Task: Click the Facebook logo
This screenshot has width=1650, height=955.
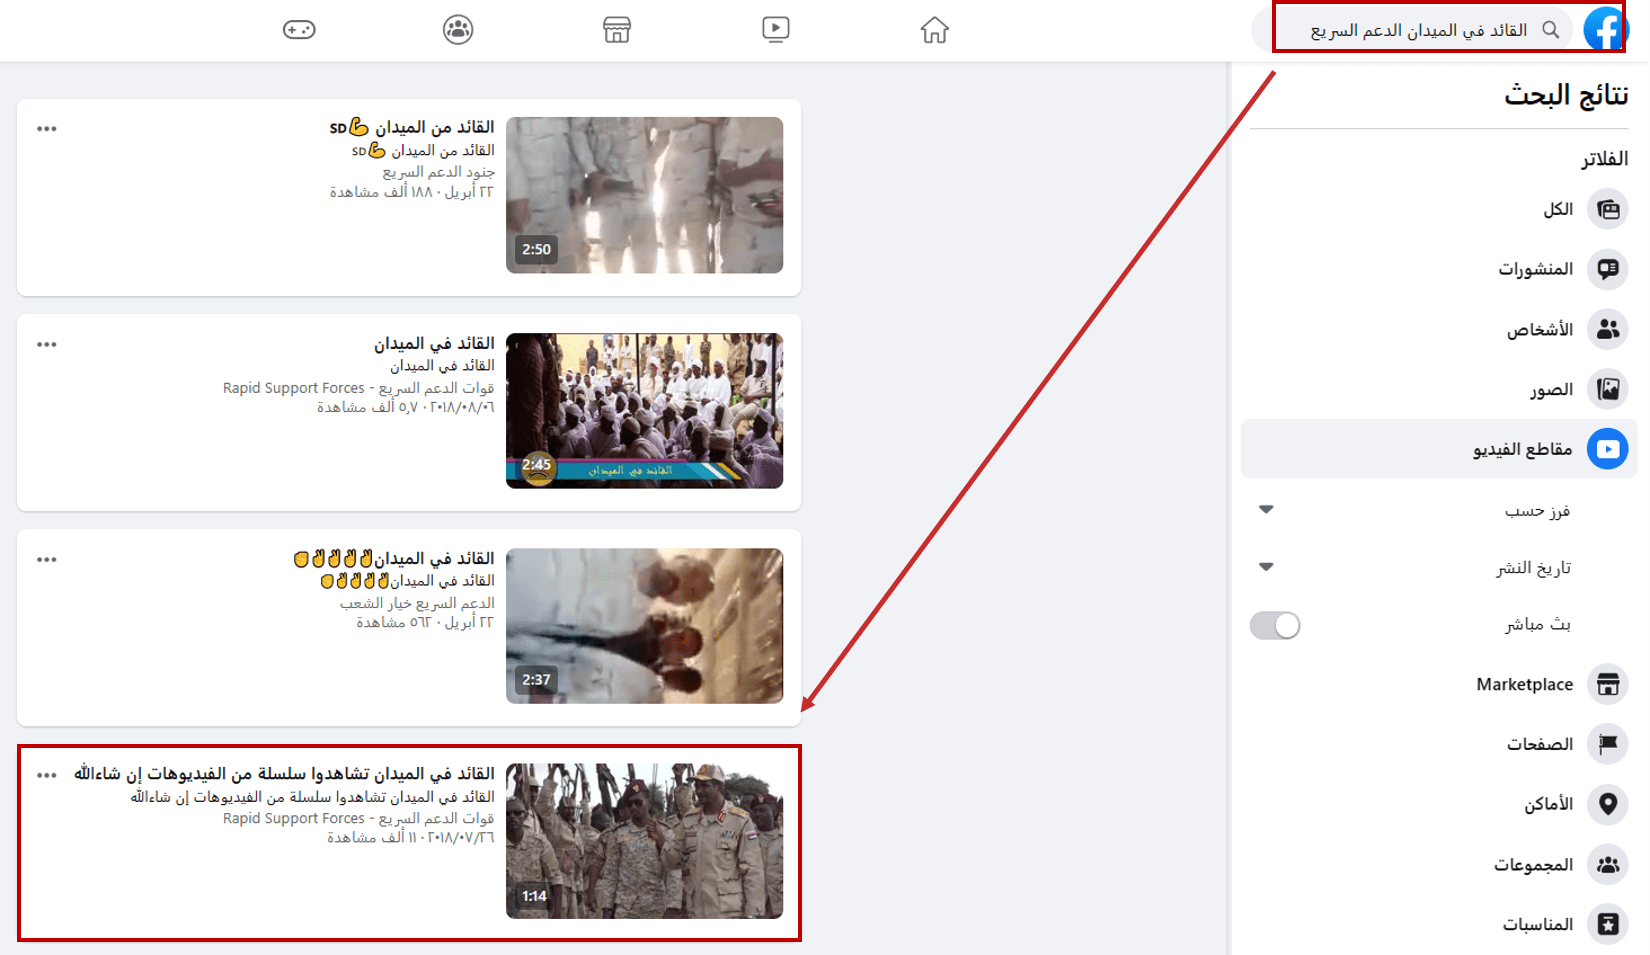Action: click(x=1605, y=29)
